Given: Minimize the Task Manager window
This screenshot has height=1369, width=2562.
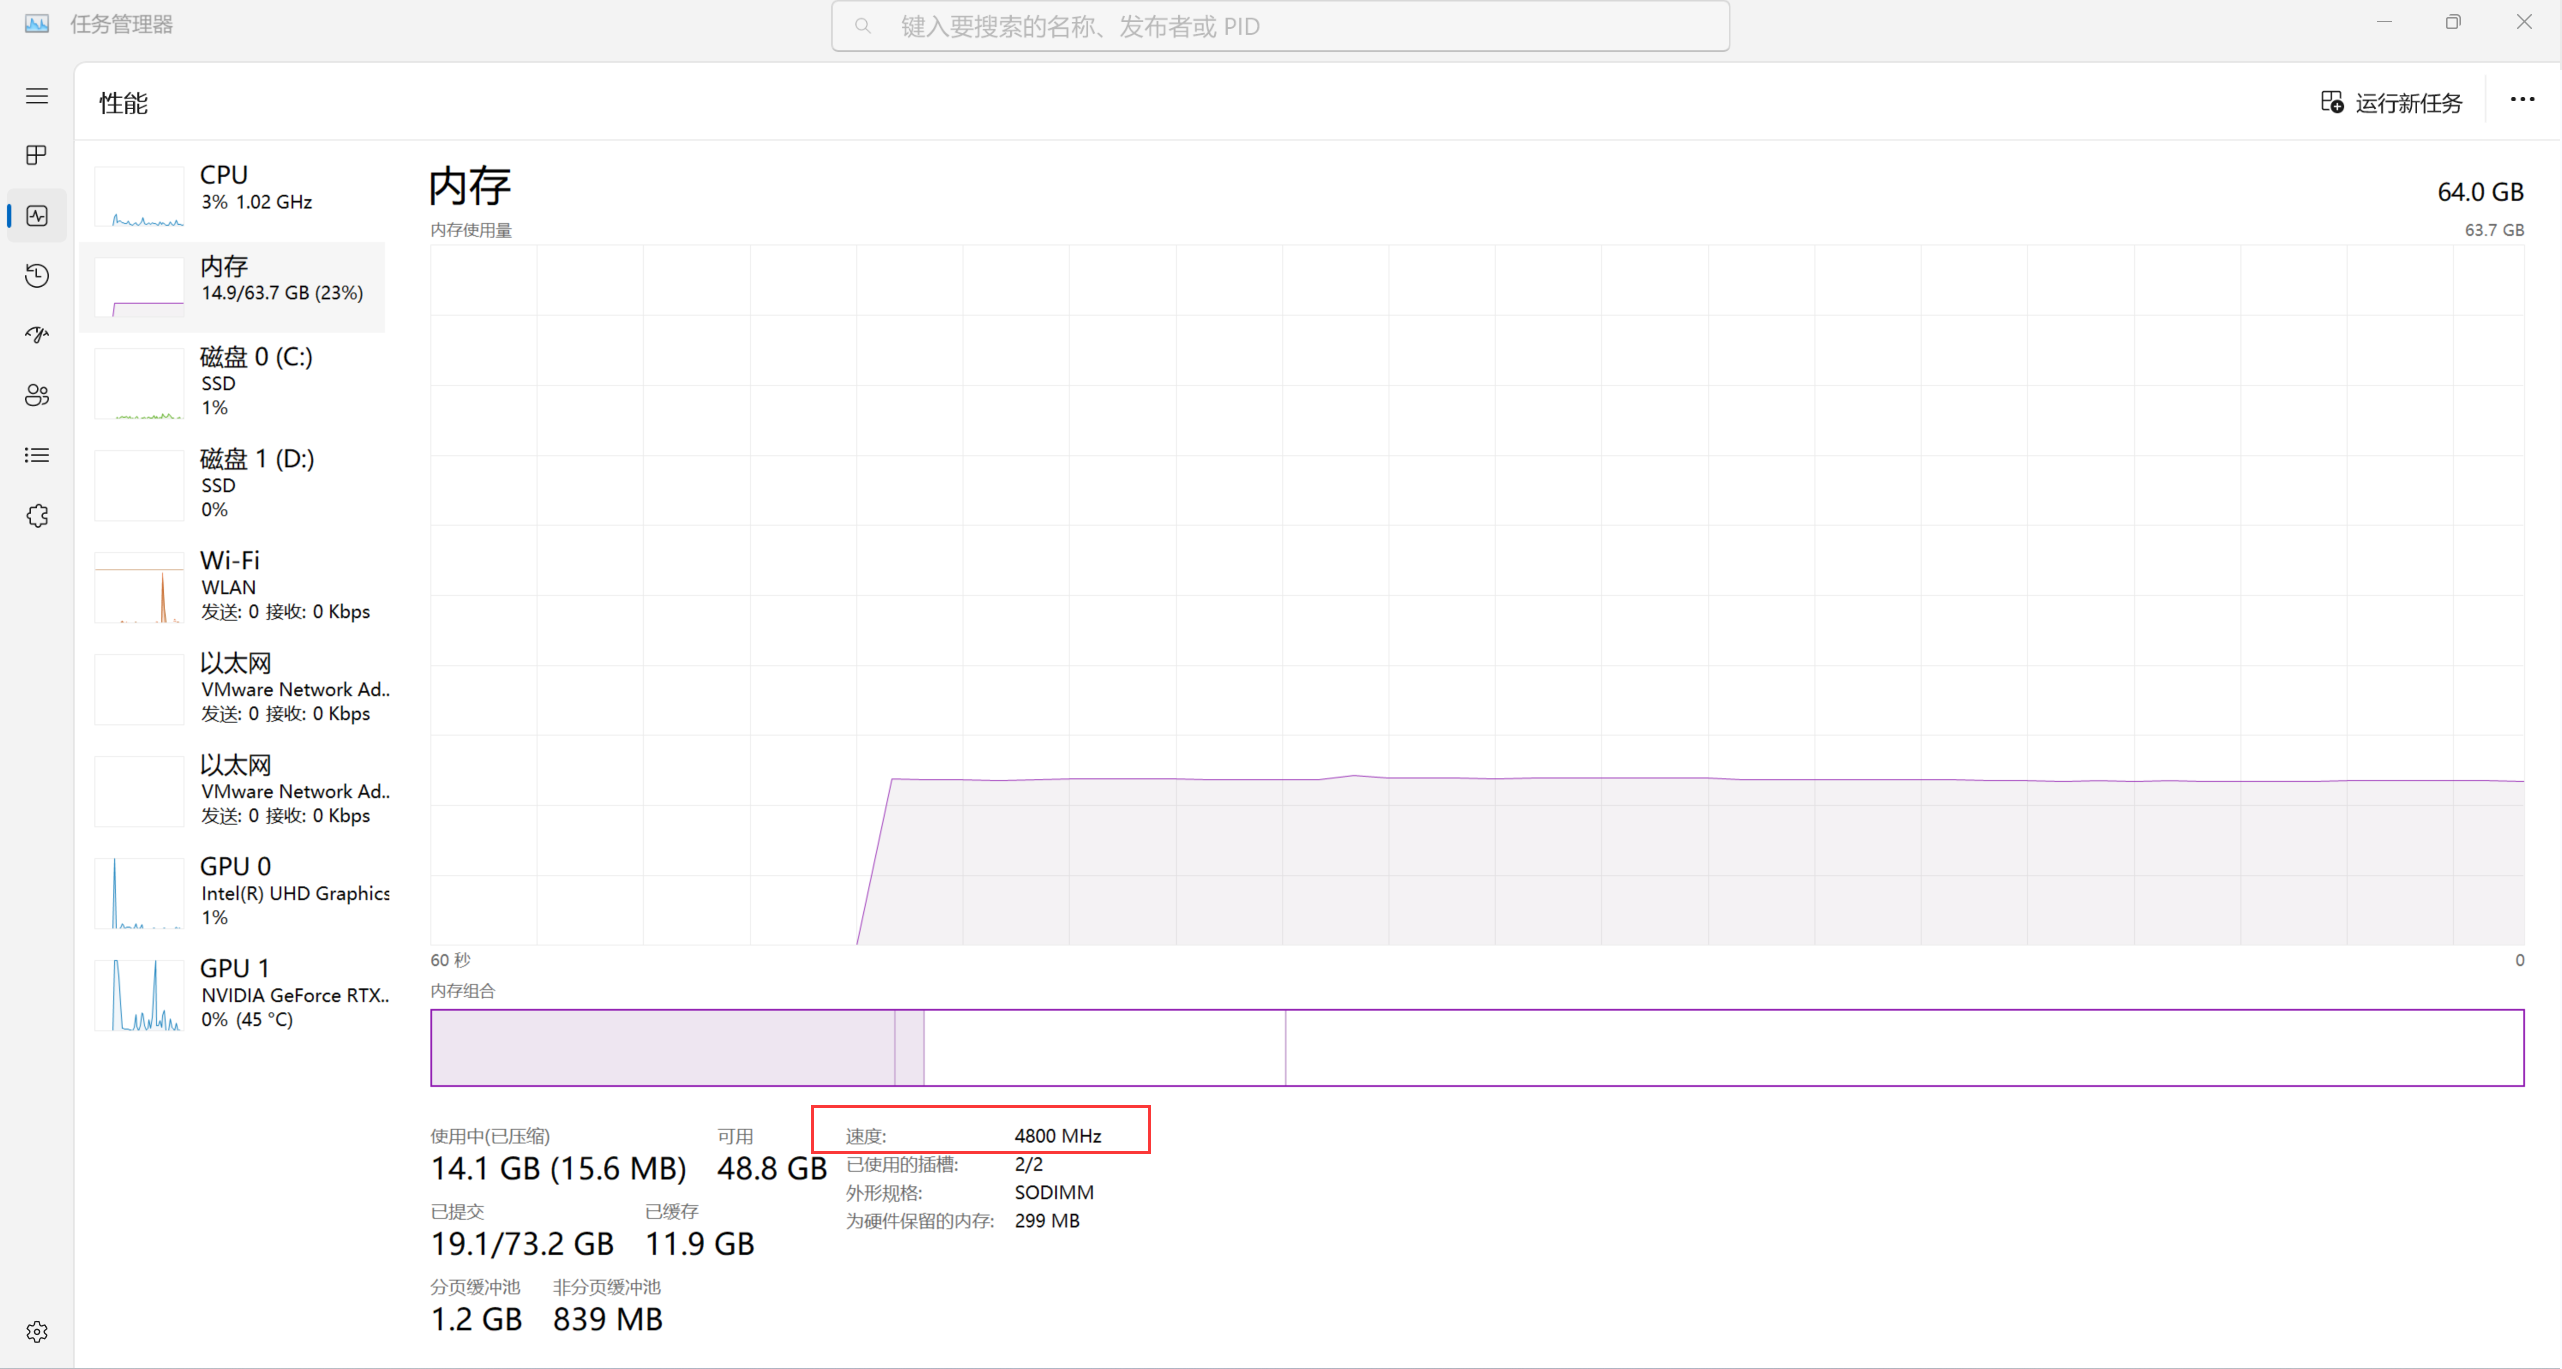Looking at the screenshot, I should click(x=2384, y=22).
